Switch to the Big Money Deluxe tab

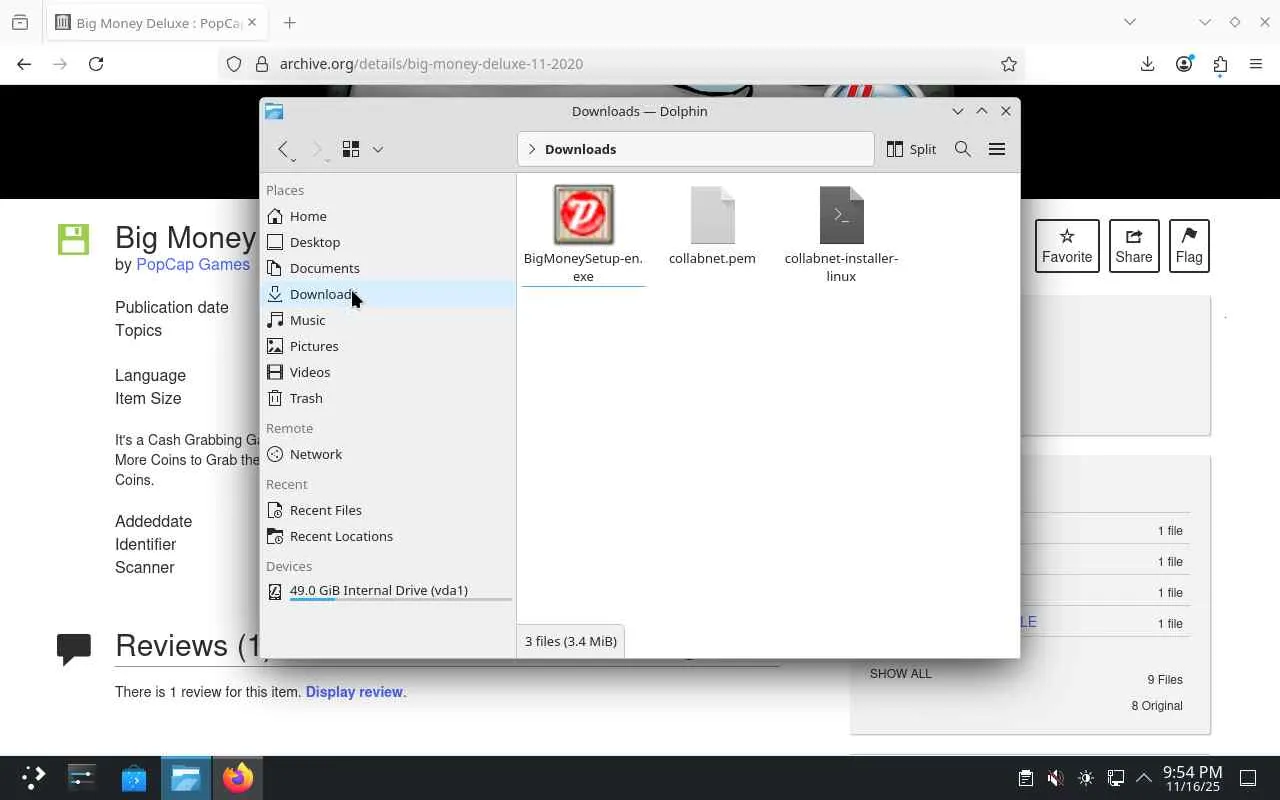point(156,23)
